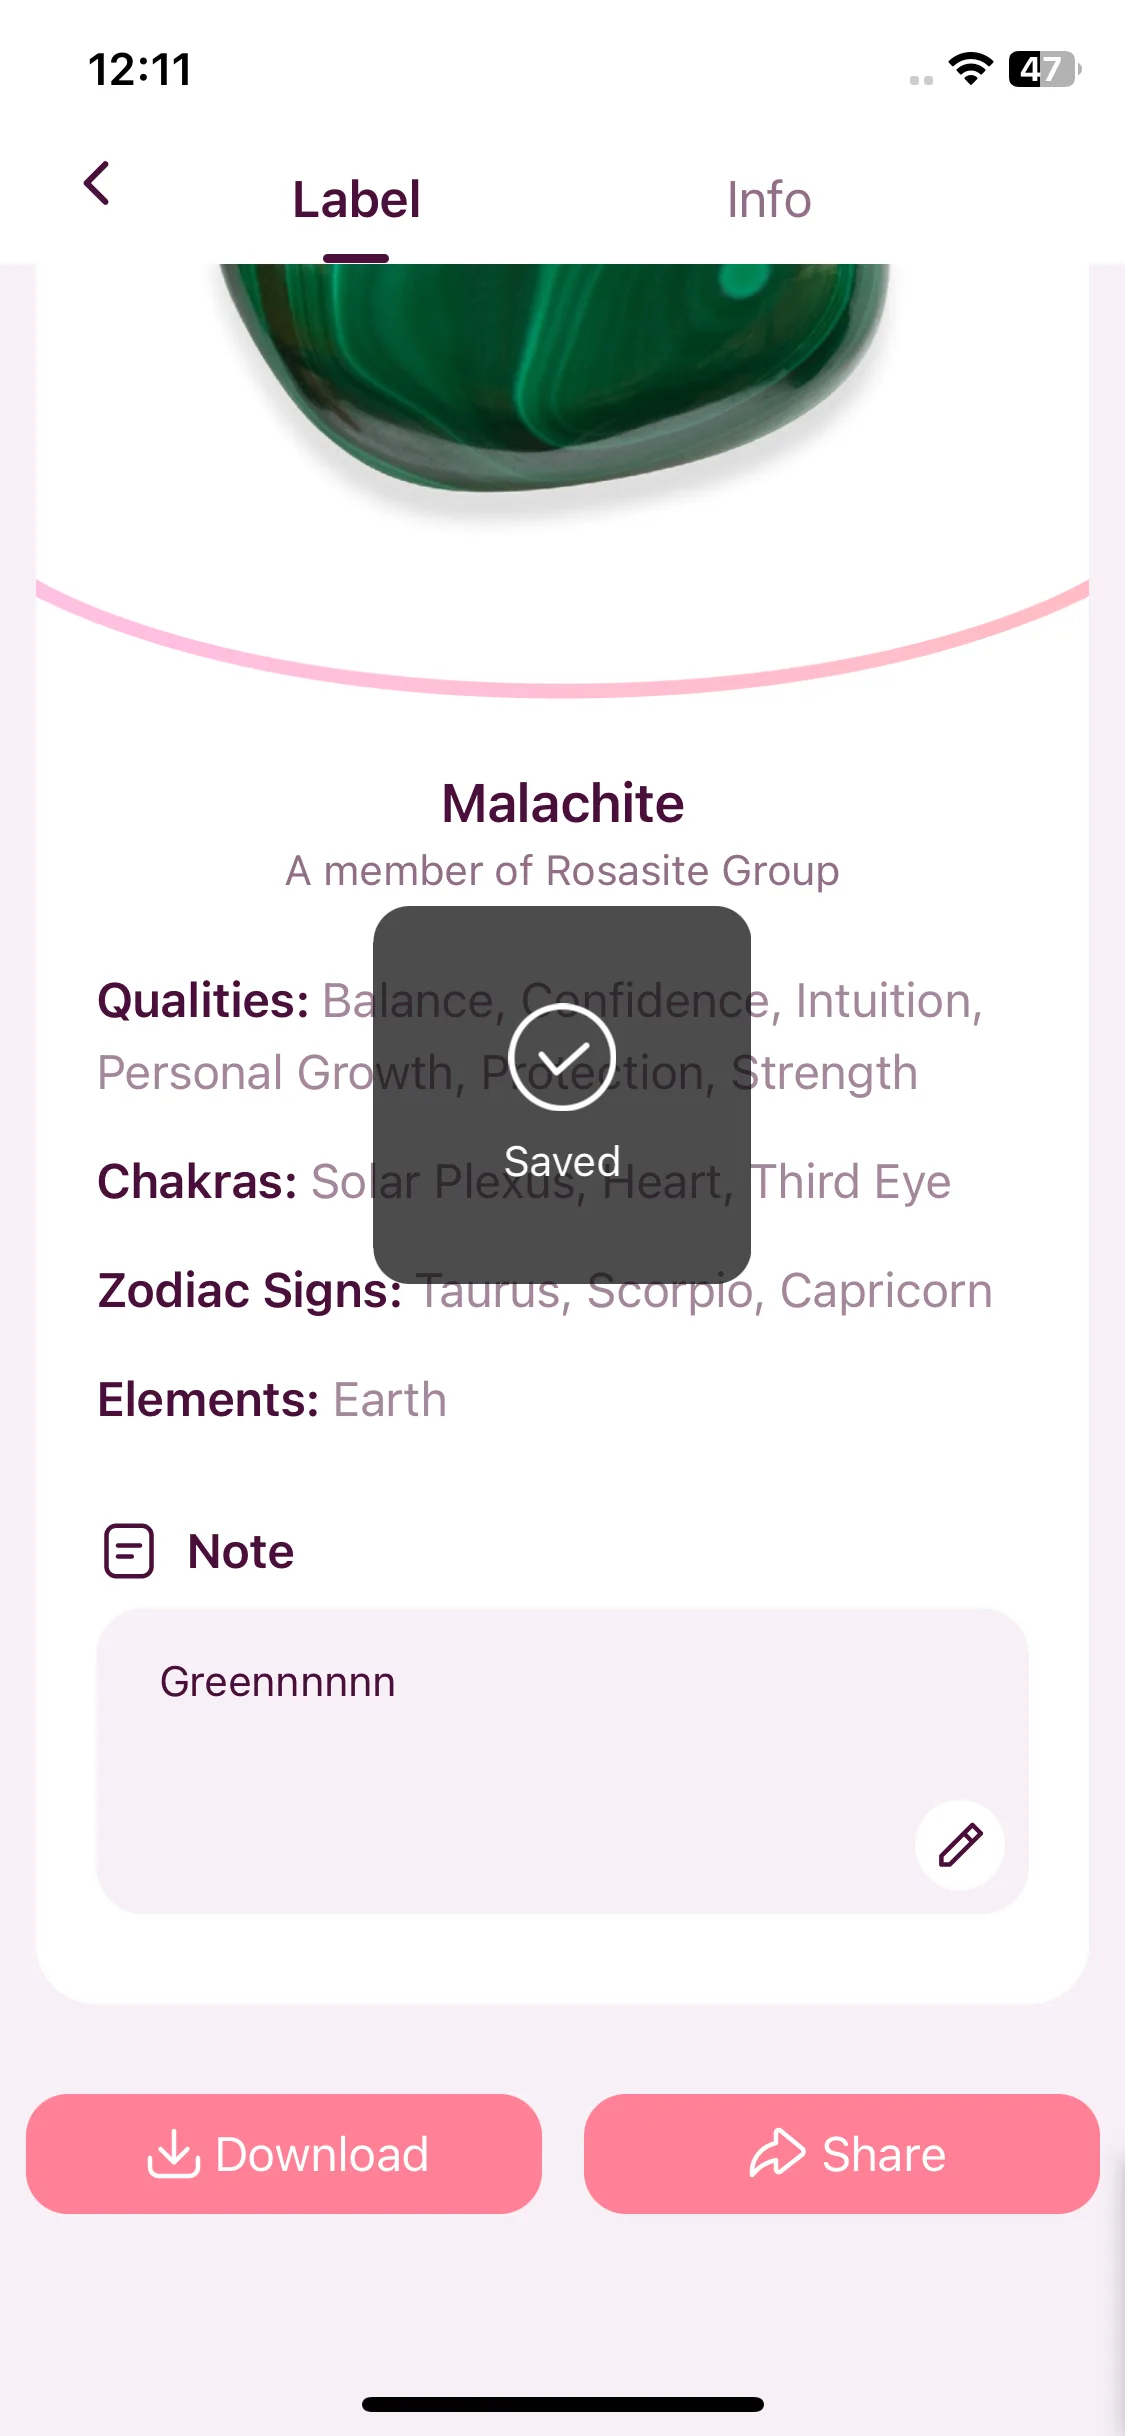This screenshot has height=2436, width=1125.
Task: Download the Malachite label
Action: click(x=284, y=2154)
